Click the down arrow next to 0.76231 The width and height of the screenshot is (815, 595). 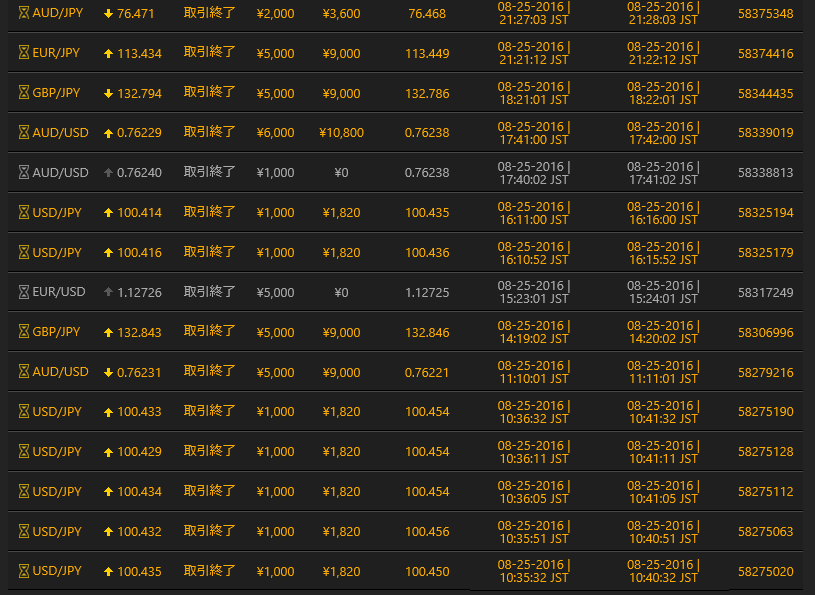(x=108, y=372)
